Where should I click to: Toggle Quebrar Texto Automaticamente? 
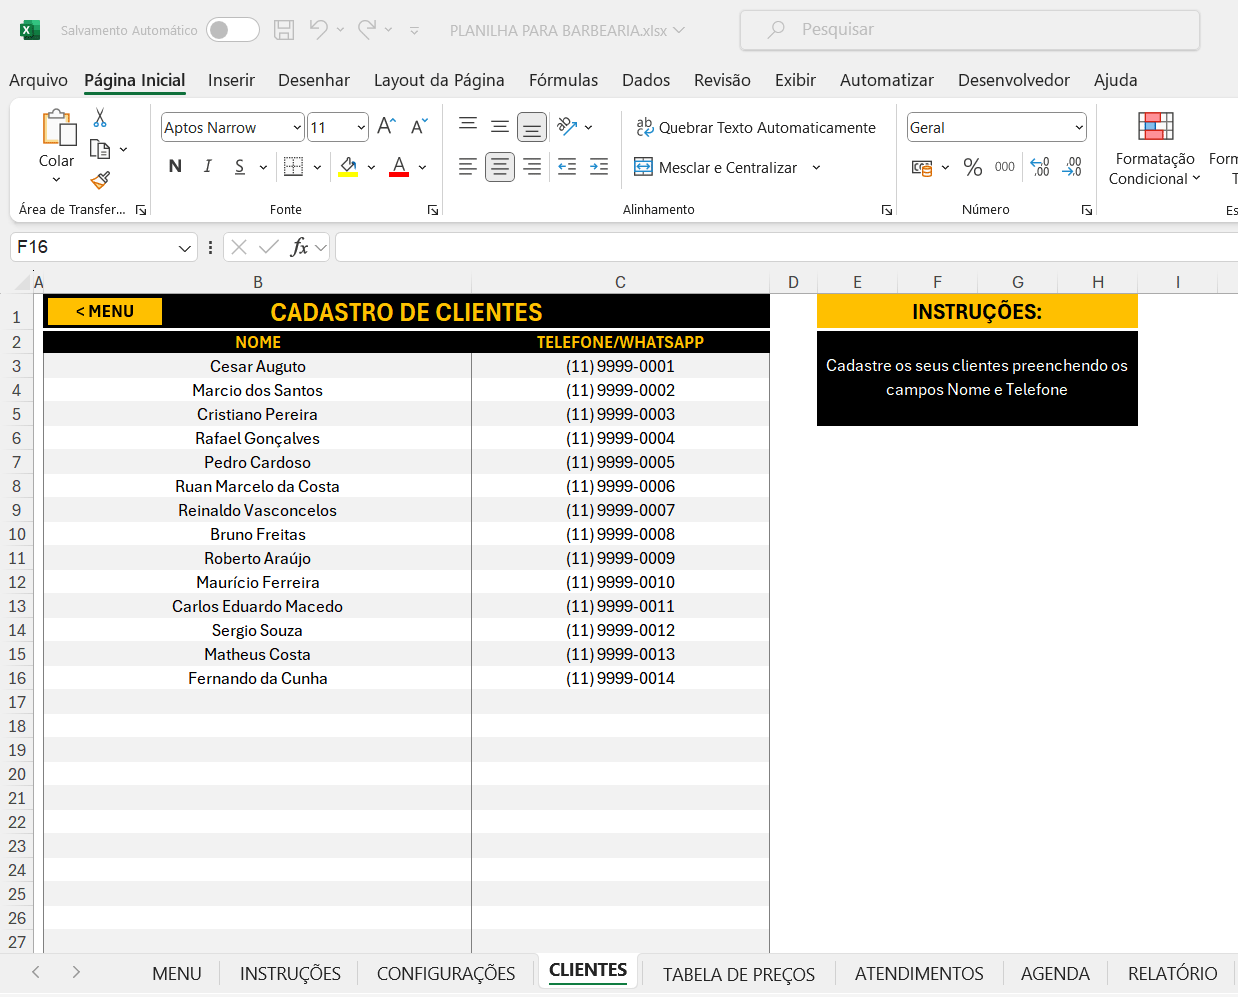[x=756, y=127]
